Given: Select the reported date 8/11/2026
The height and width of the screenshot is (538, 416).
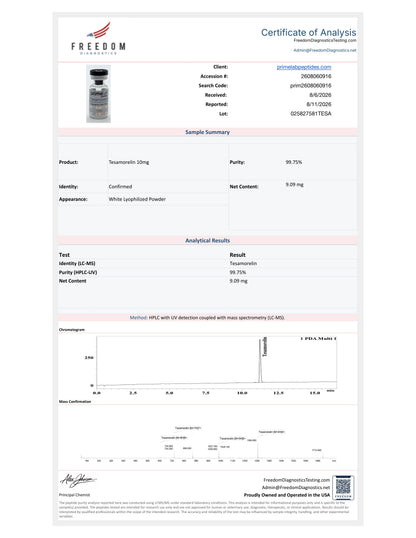Looking at the screenshot, I should pyautogui.click(x=319, y=104).
